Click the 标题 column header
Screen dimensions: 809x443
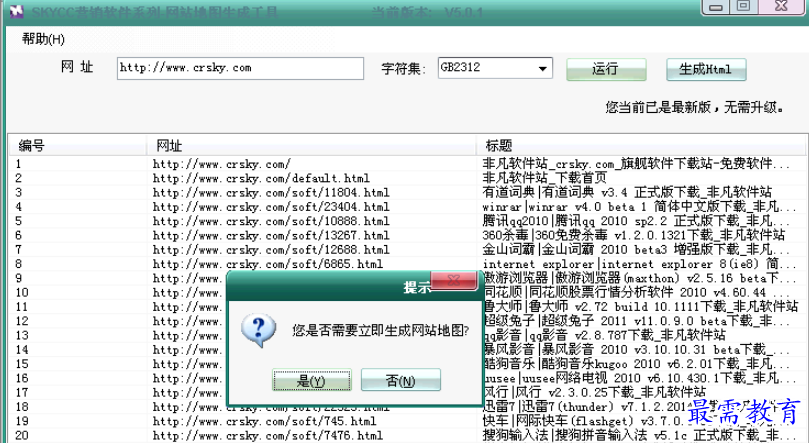coord(642,145)
